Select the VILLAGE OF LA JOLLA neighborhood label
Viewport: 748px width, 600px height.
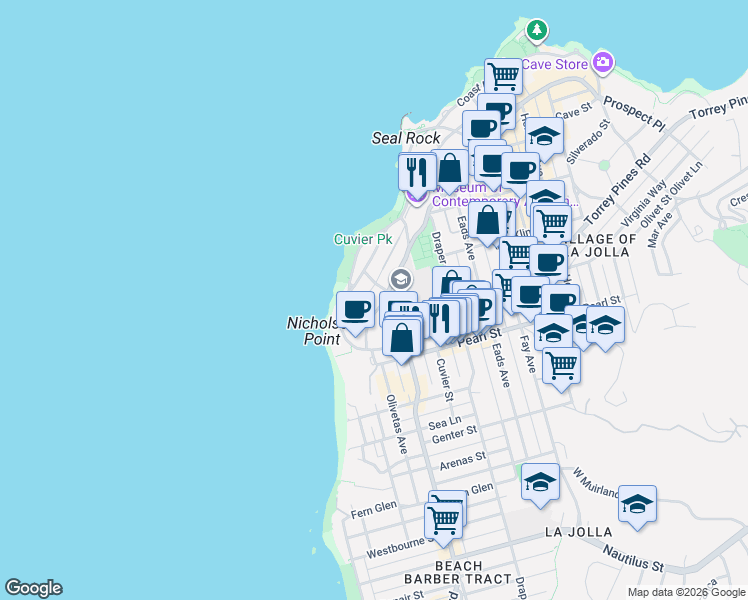tap(600, 246)
